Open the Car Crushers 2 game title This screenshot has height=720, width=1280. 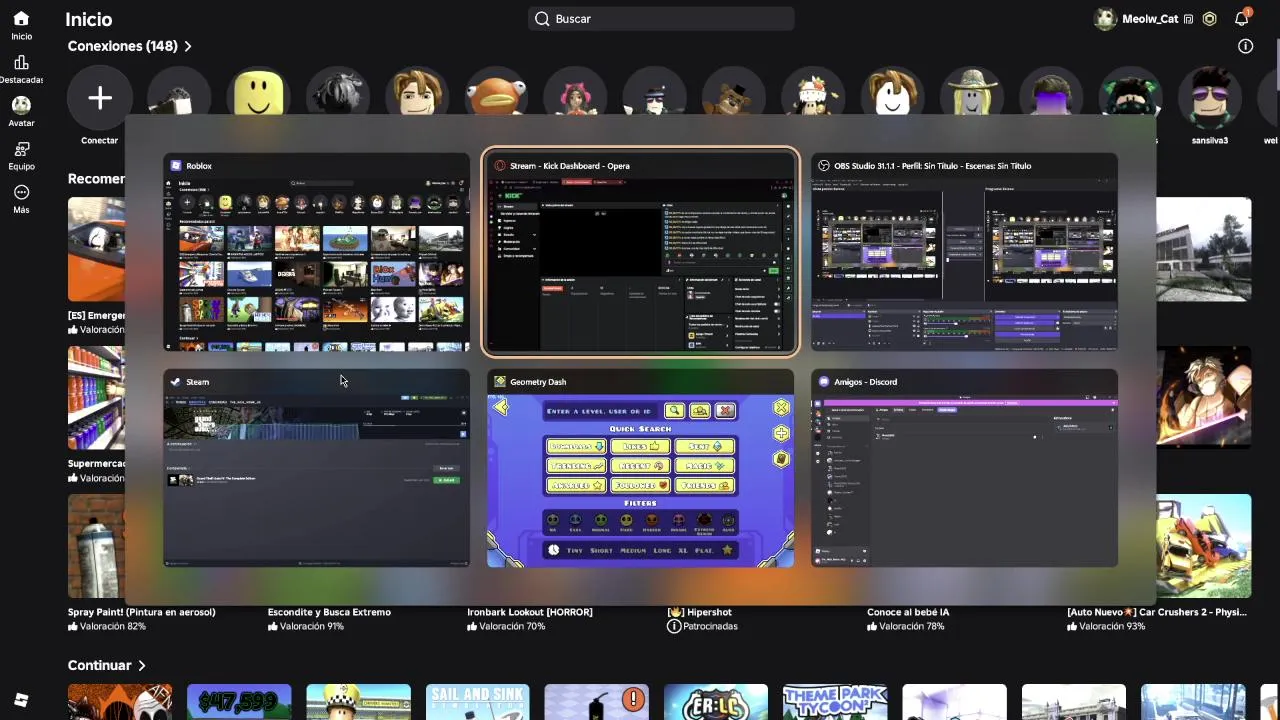click(1156, 612)
